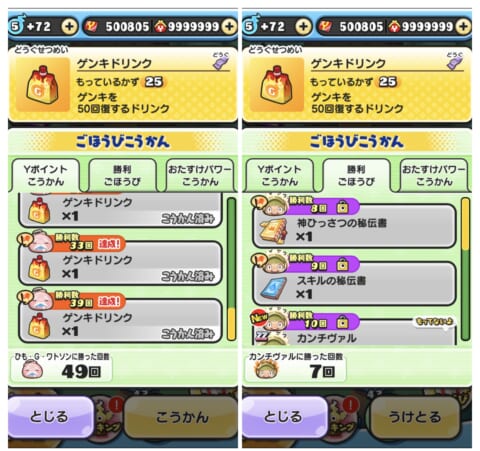Tap the とじる button on the right screen
The width and height of the screenshot is (480, 451).
(284, 417)
